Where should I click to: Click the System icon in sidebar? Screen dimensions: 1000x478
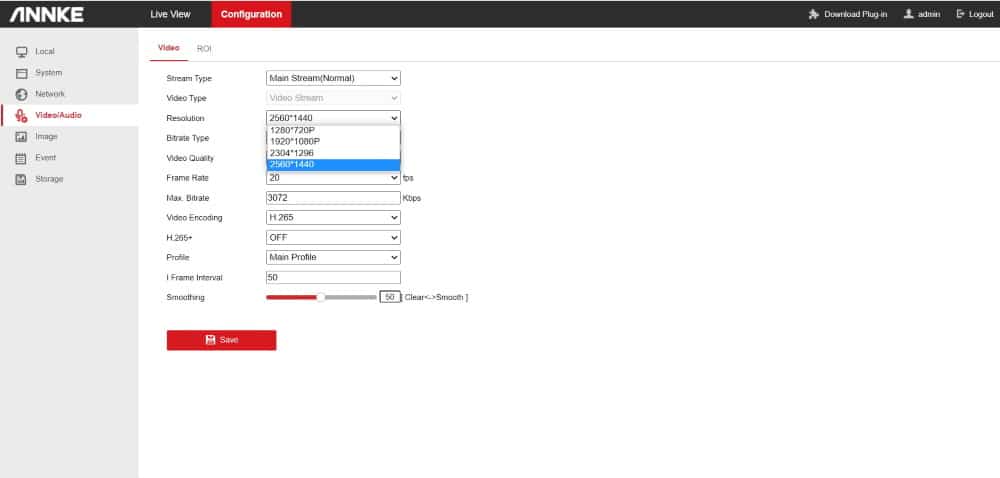coord(21,73)
